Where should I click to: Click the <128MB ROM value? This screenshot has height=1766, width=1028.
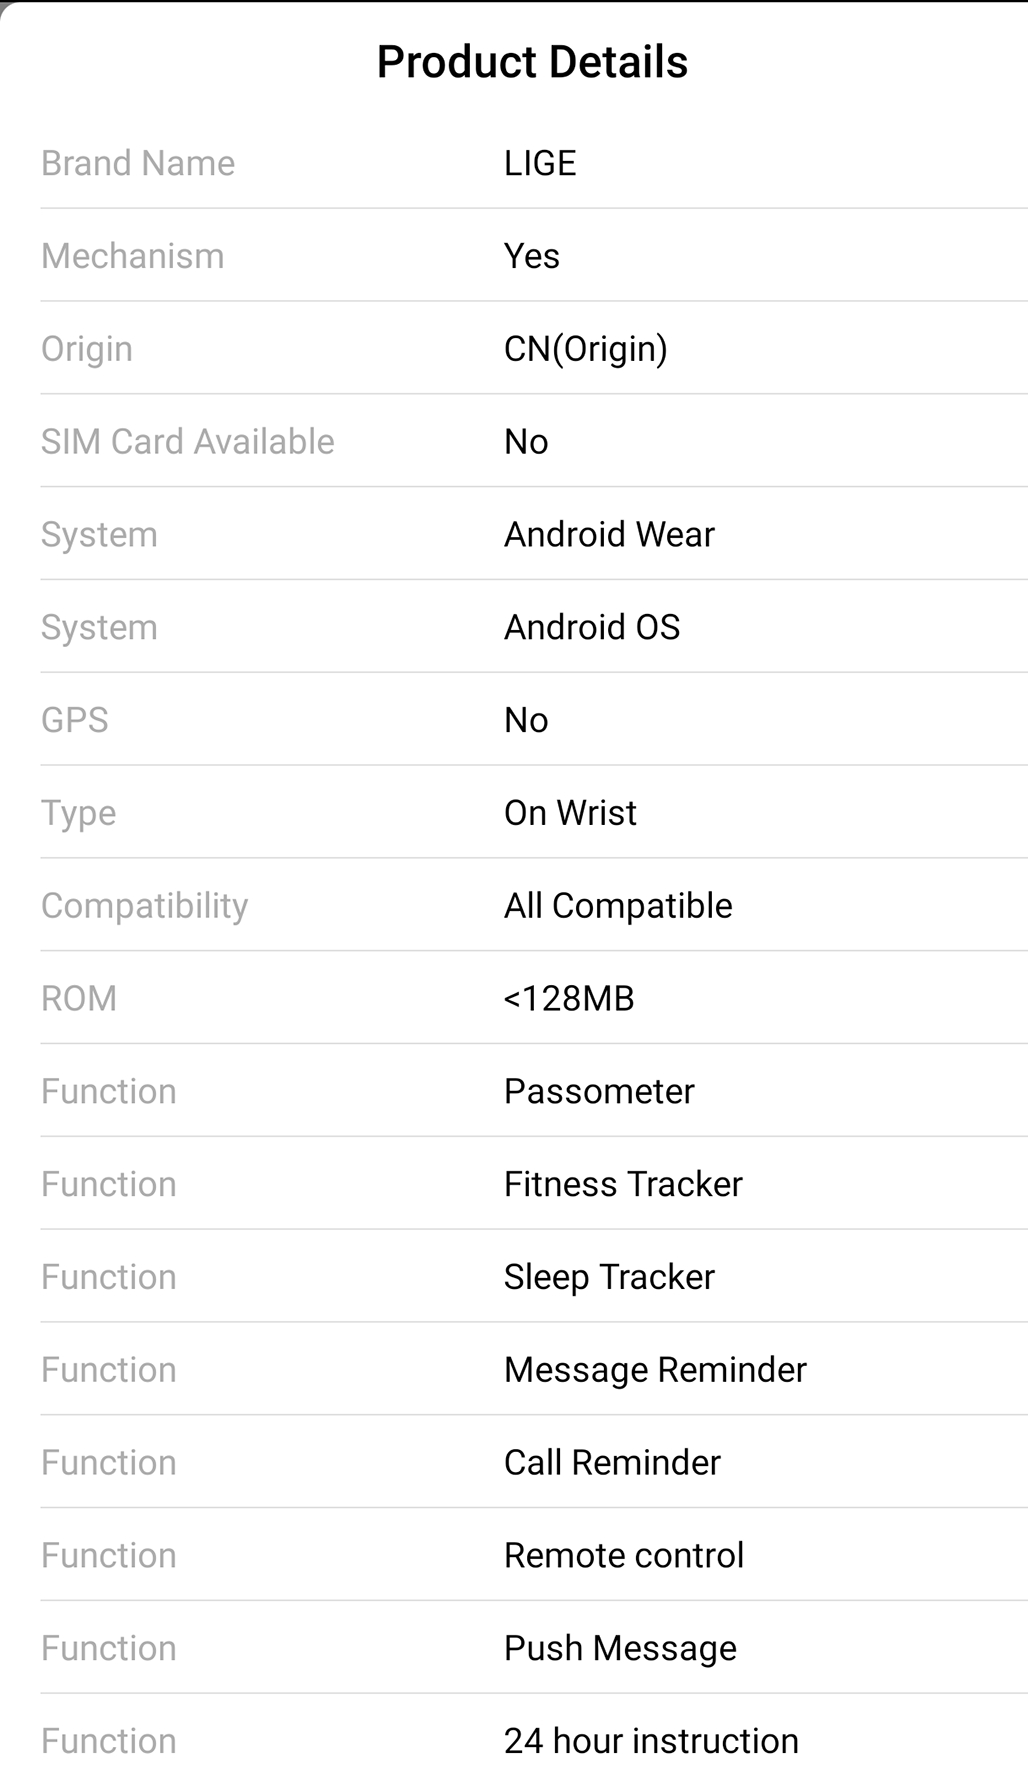569,999
